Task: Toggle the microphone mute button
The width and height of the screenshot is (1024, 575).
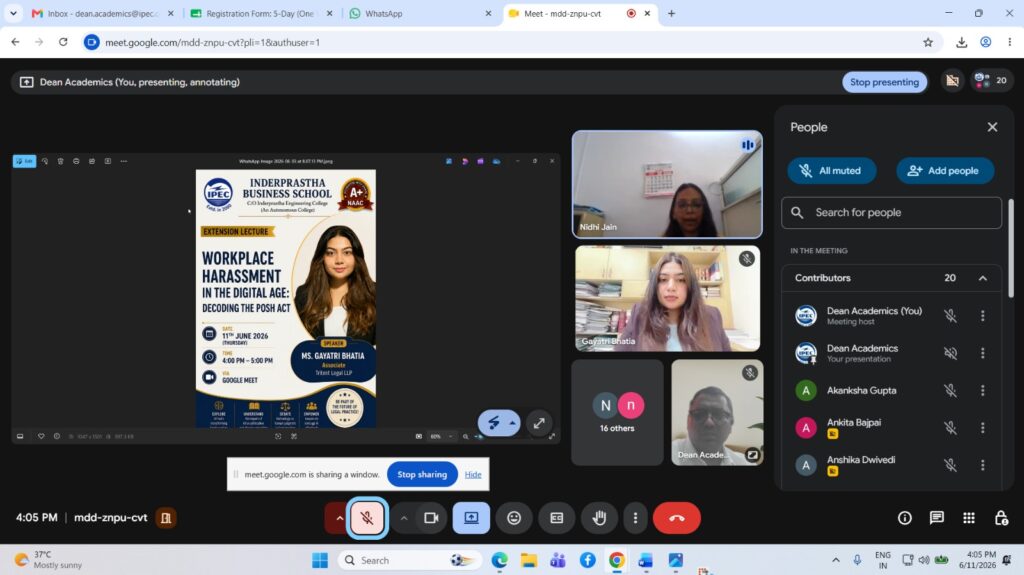Action: tap(367, 518)
